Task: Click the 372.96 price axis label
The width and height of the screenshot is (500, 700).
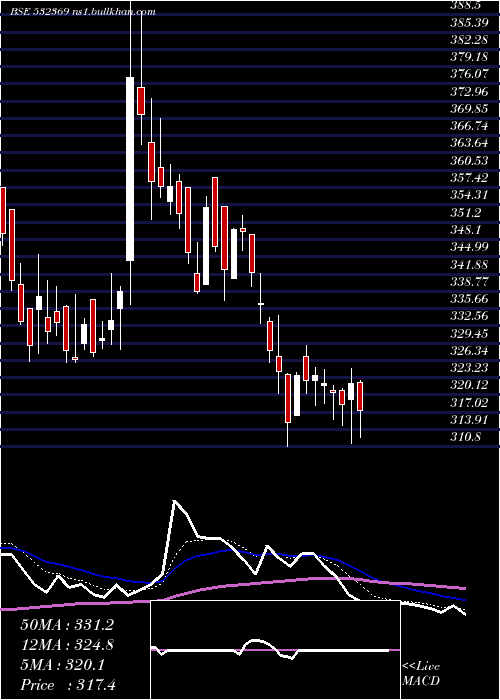Action: tap(470, 91)
